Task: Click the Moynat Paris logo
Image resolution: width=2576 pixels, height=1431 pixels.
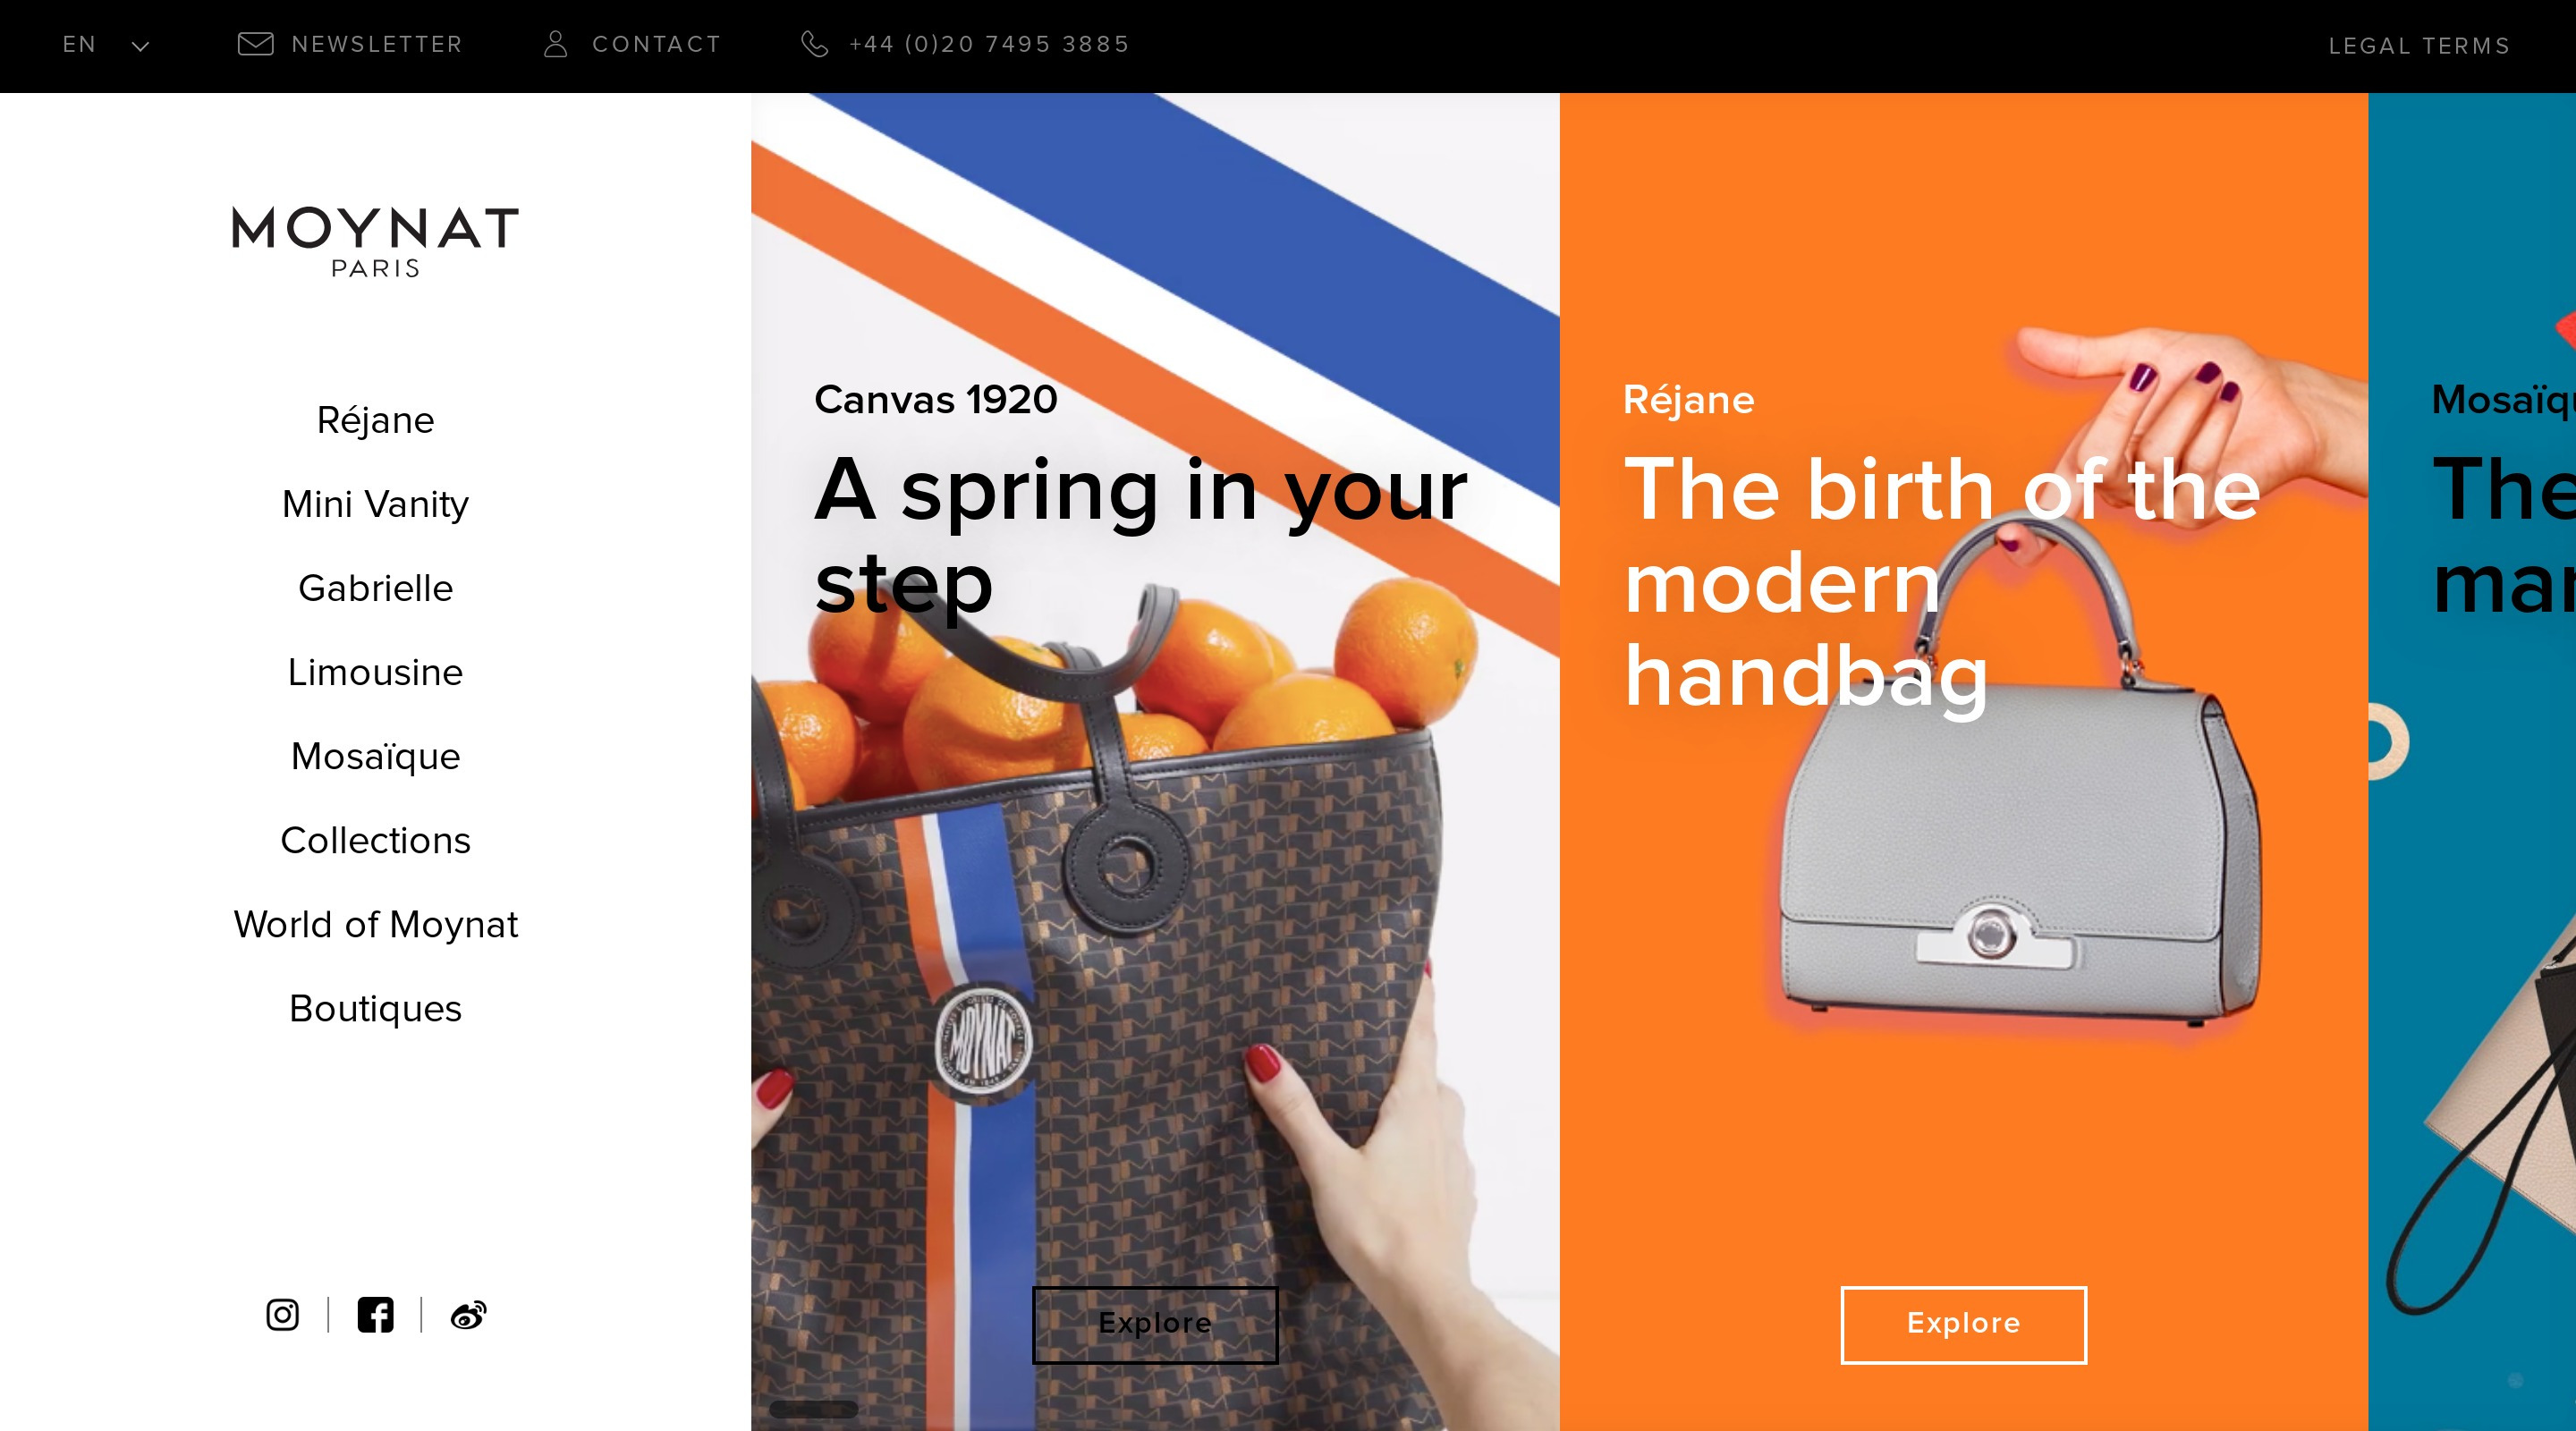Action: click(x=376, y=241)
